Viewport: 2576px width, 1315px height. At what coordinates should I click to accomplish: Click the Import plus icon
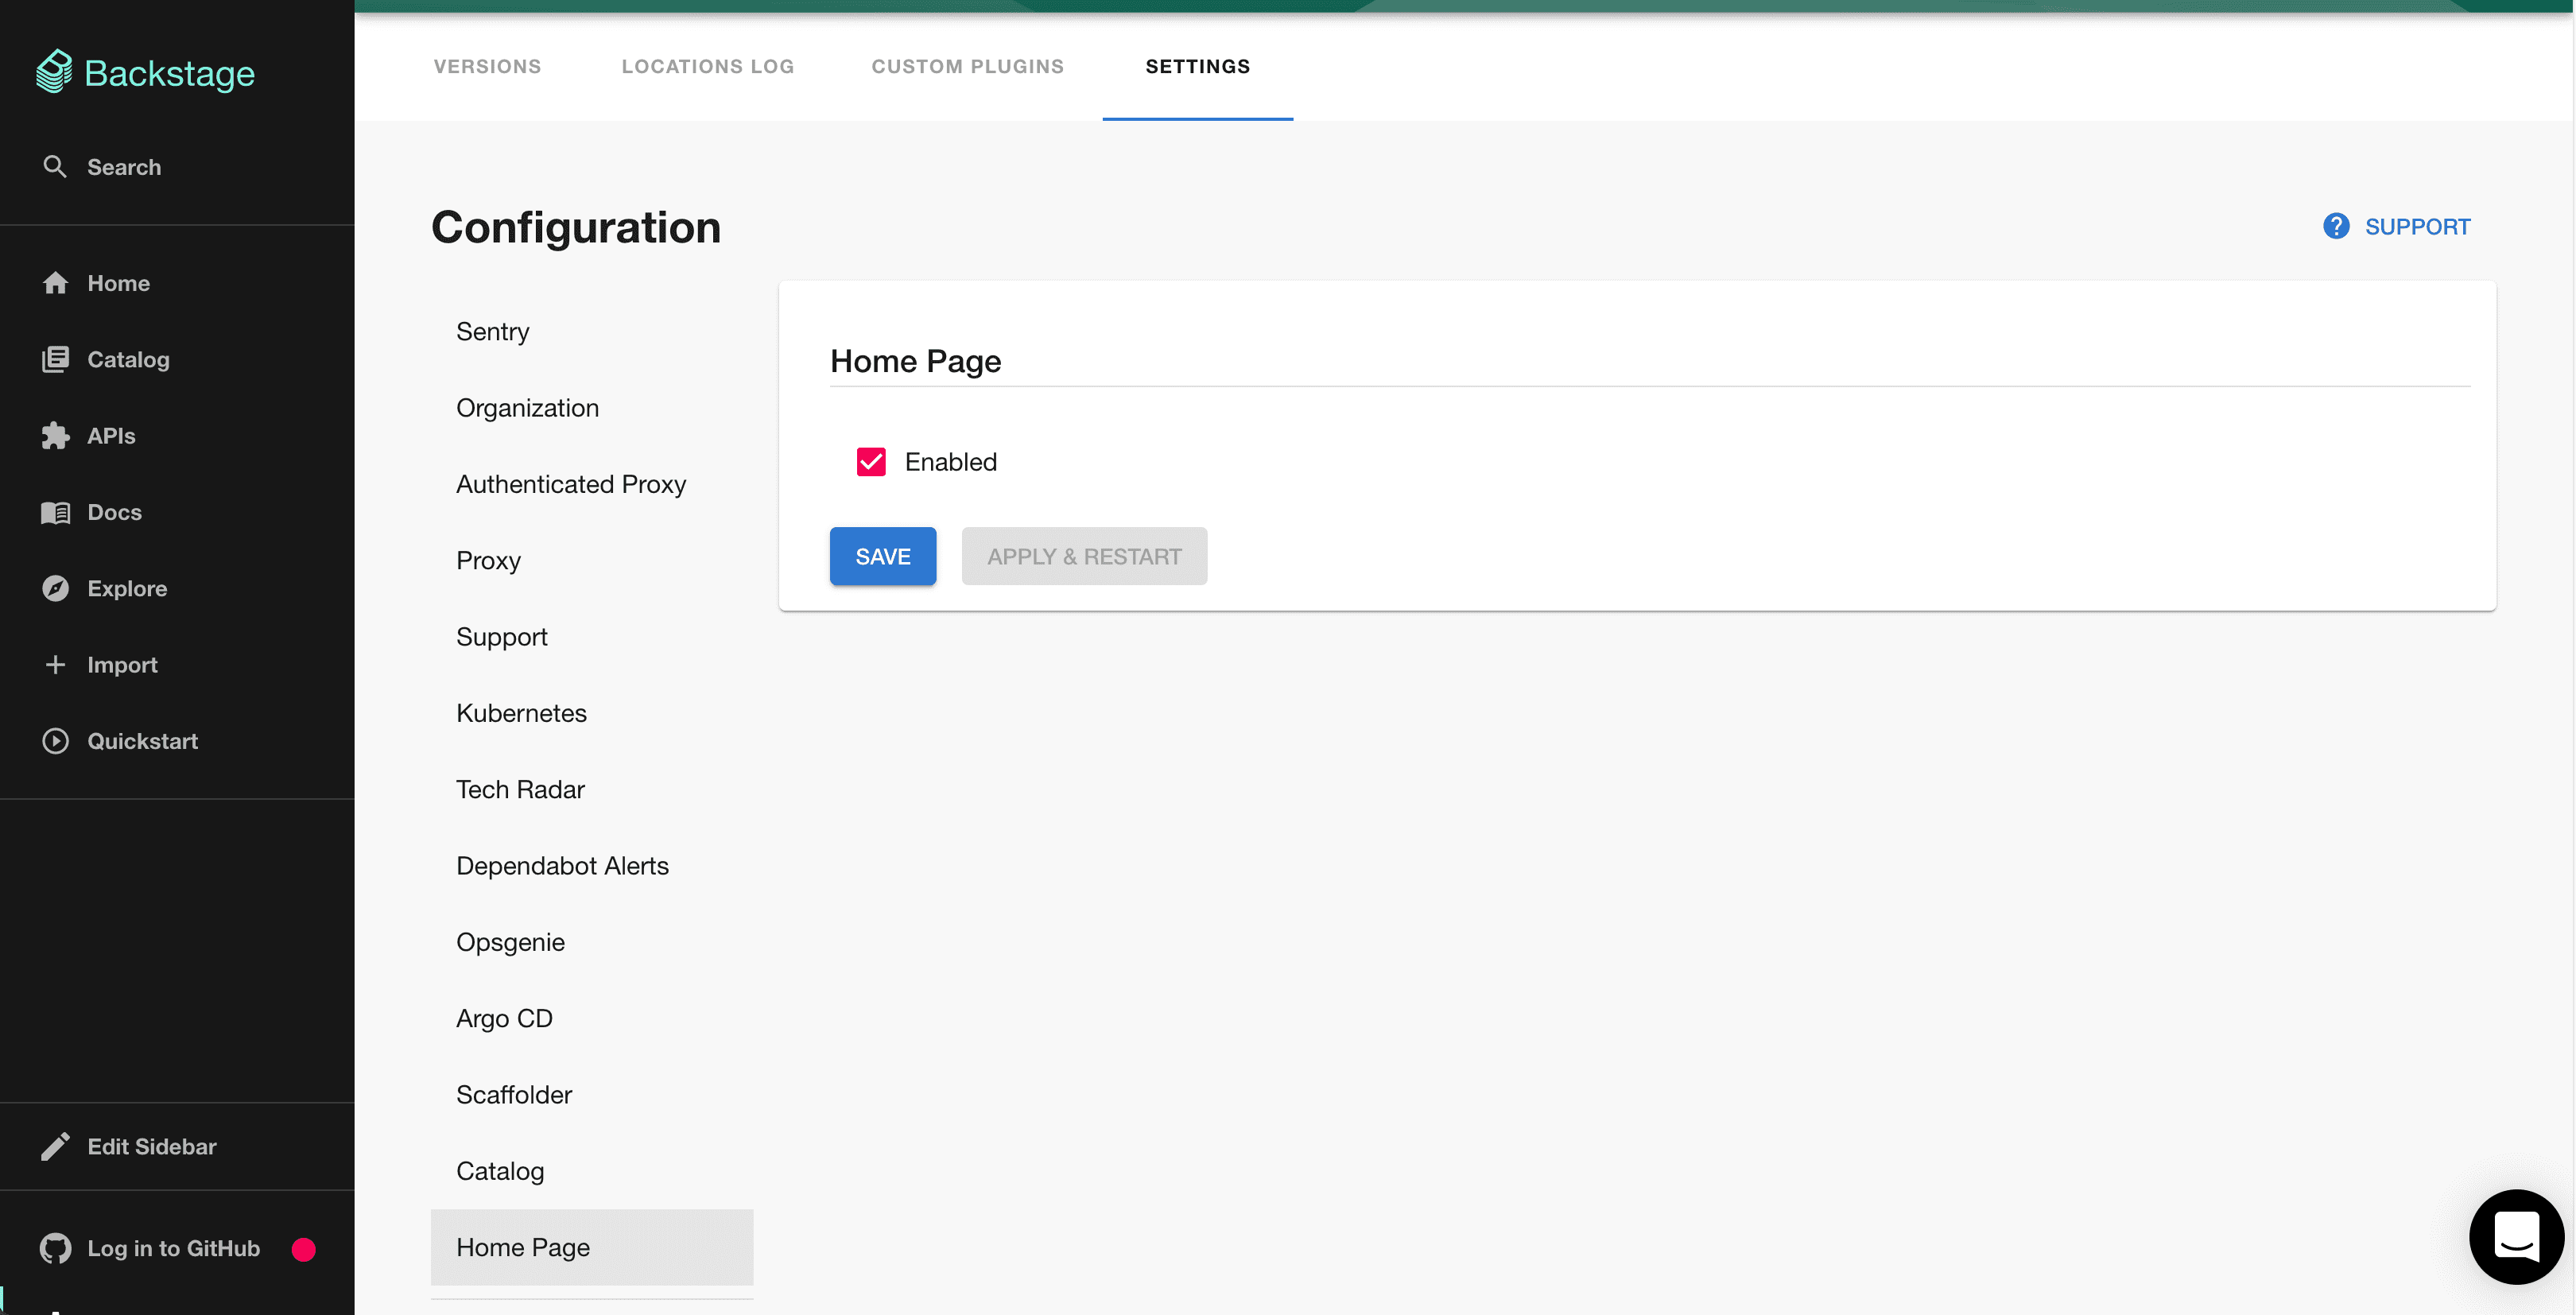pos(55,664)
